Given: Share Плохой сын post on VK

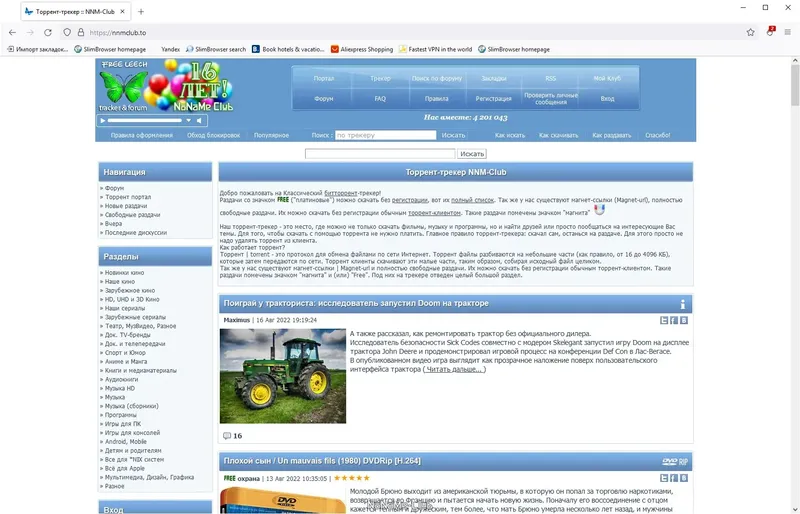Looking at the screenshot, I should 684,478.
